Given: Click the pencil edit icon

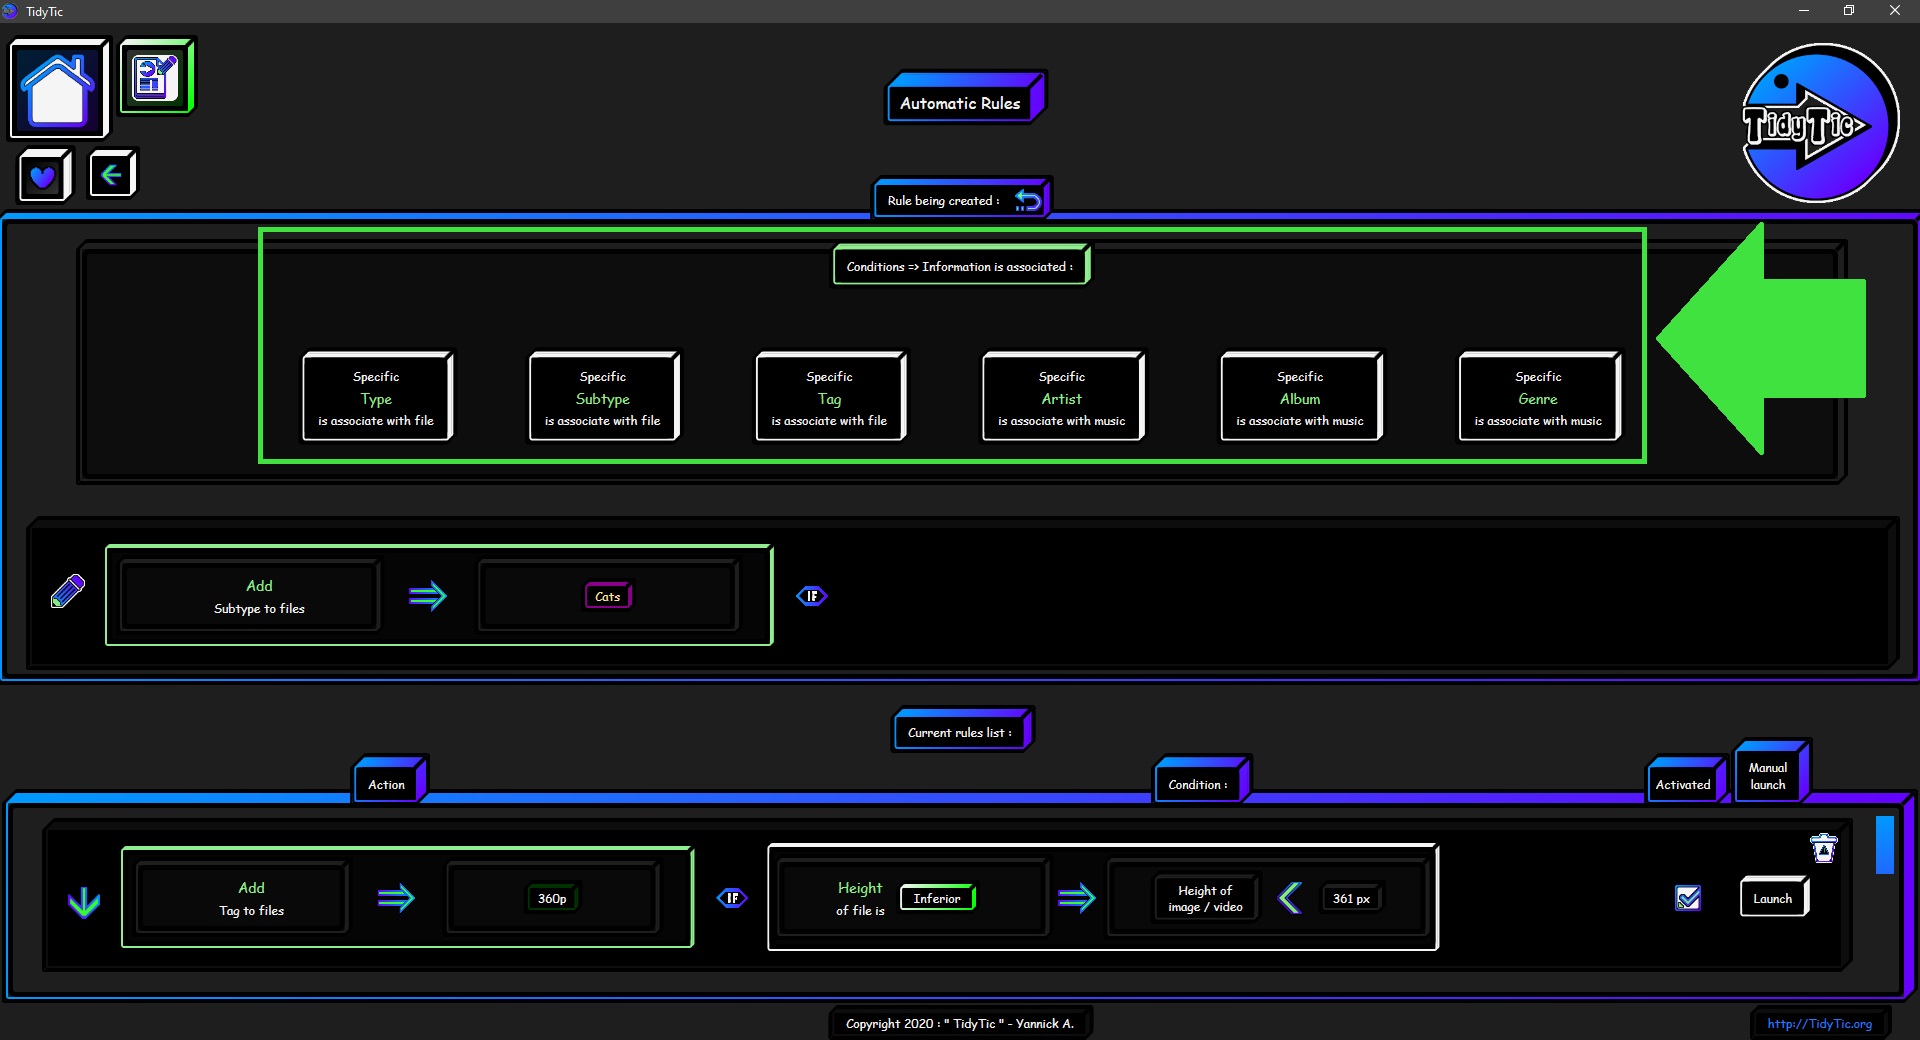Looking at the screenshot, I should [68, 592].
